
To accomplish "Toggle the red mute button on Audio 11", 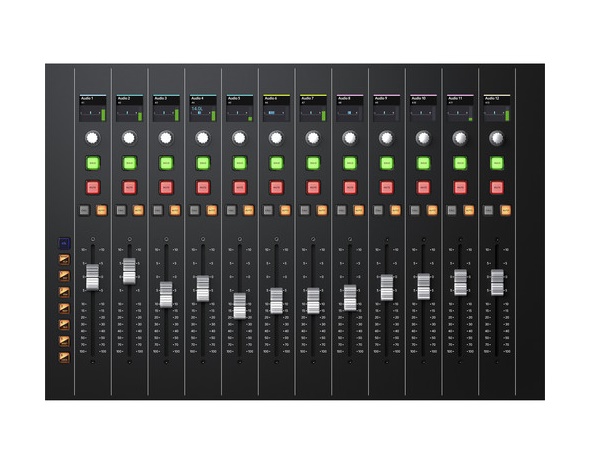I will 460,187.
